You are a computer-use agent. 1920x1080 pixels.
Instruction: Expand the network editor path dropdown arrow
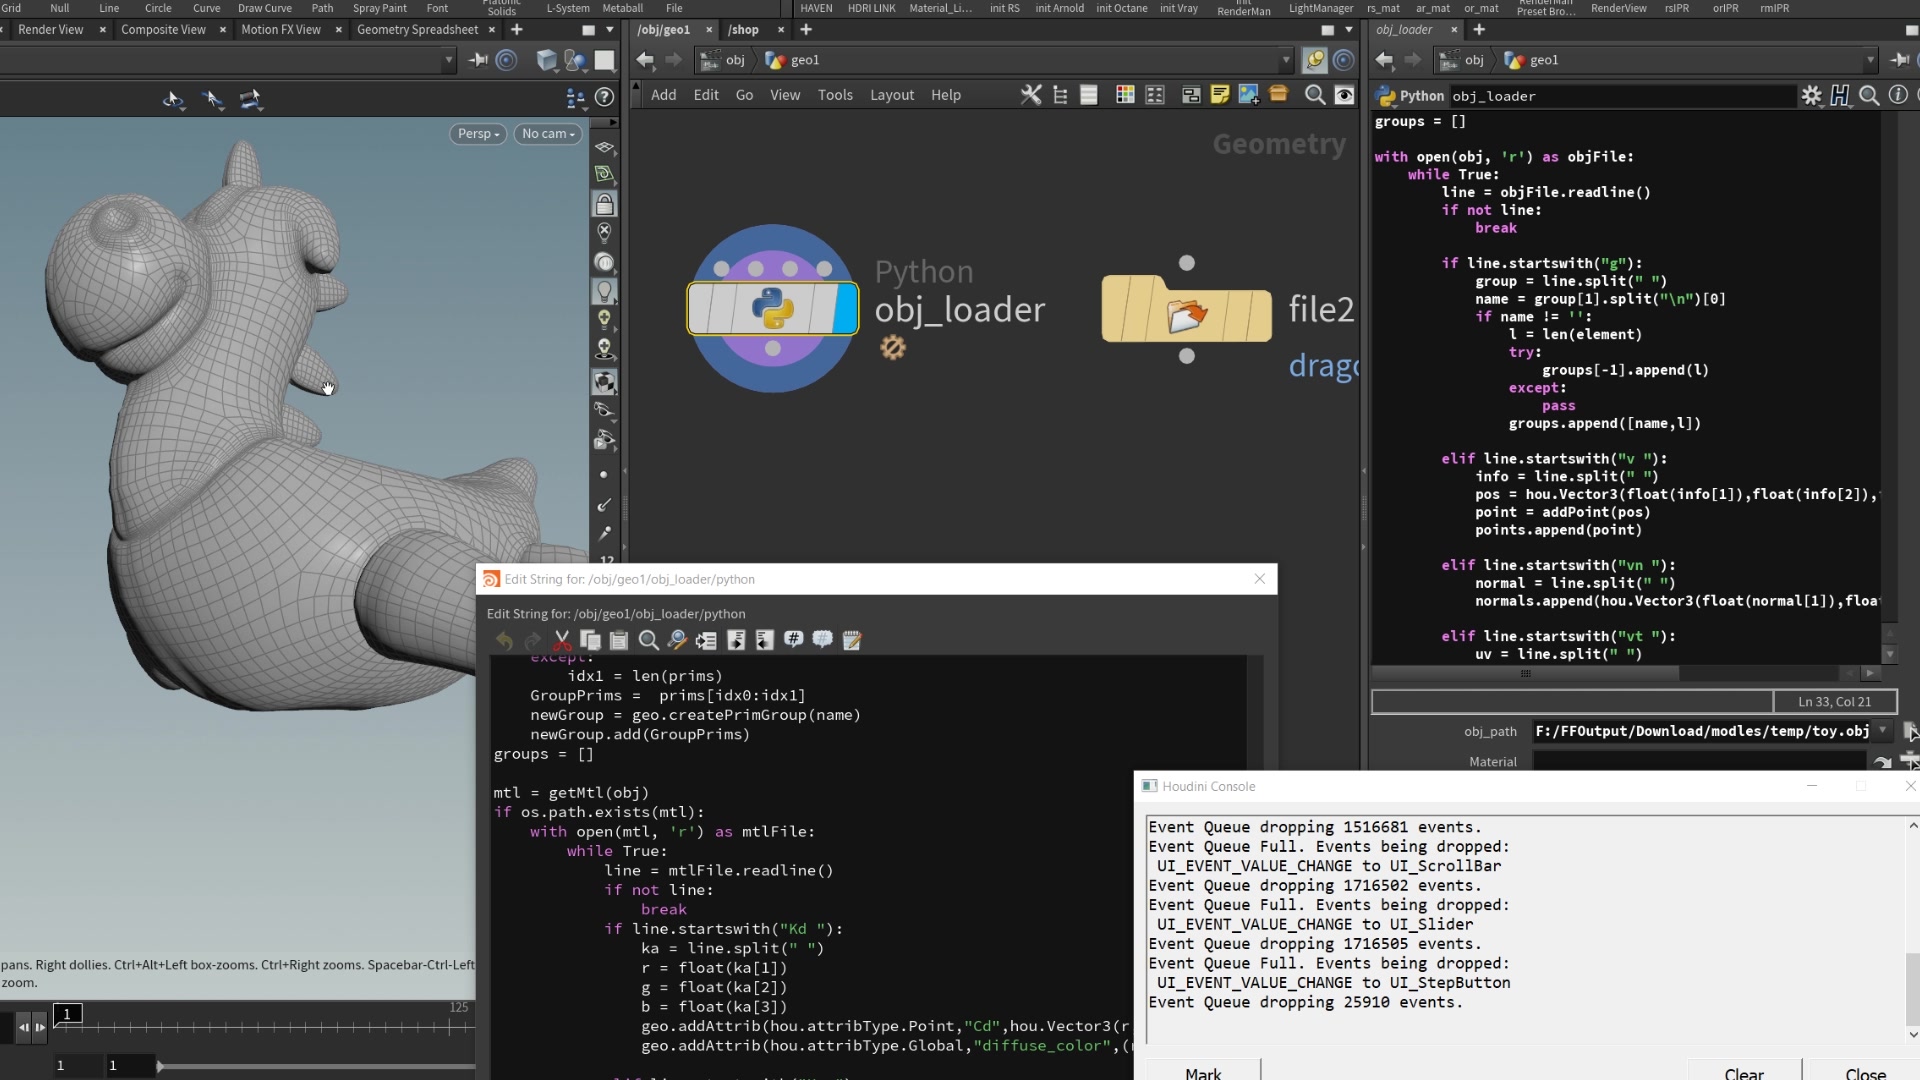[1287, 60]
